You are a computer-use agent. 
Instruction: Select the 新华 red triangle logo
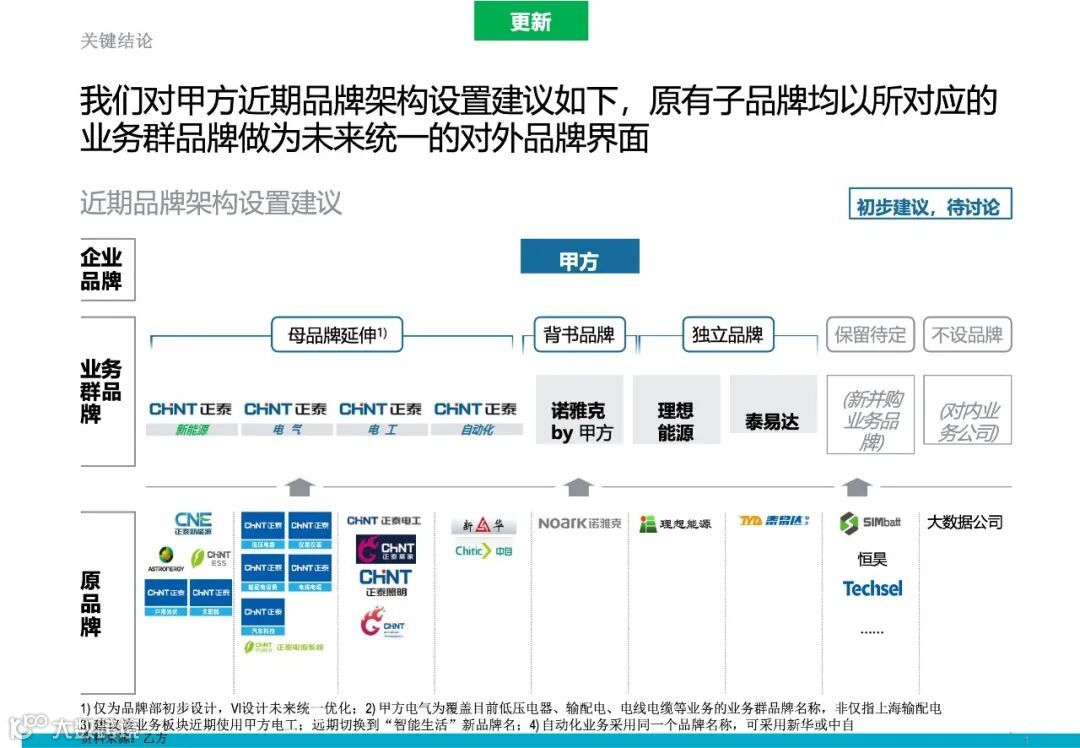coord(484,526)
